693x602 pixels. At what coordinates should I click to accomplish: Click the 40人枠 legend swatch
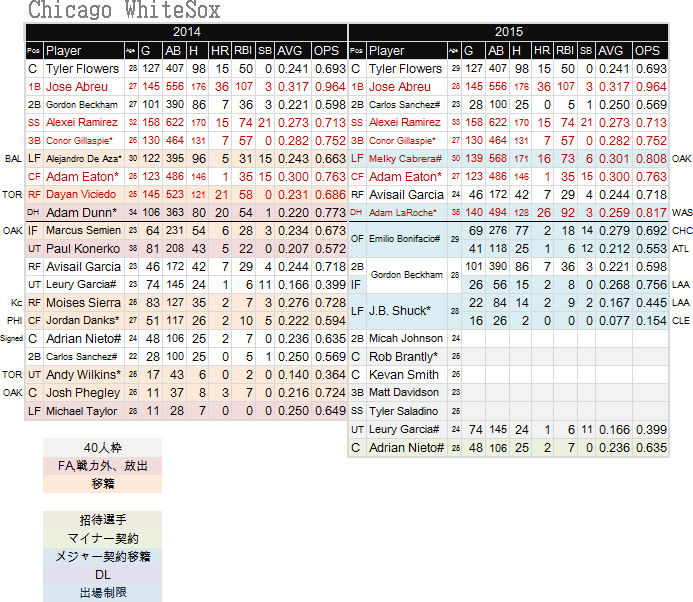(x=102, y=448)
